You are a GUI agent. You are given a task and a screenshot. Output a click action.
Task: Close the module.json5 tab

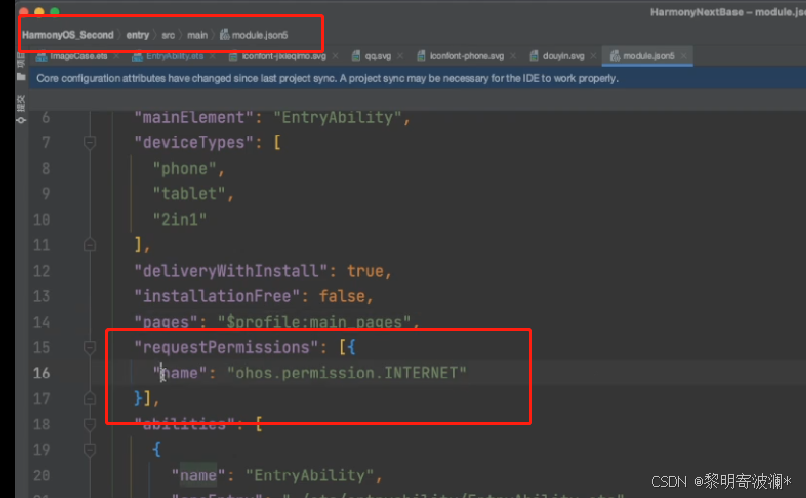[683, 56]
